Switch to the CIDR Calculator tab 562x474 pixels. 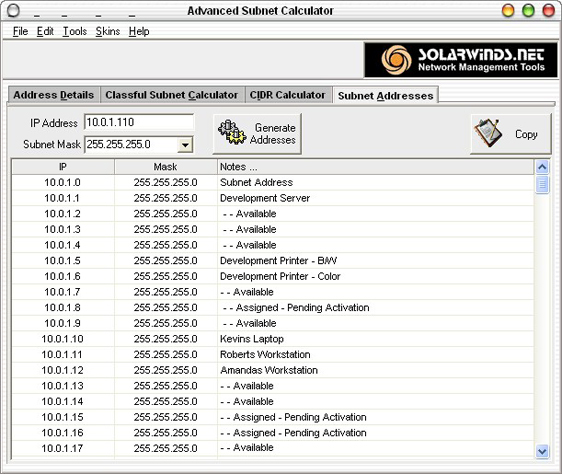click(288, 95)
